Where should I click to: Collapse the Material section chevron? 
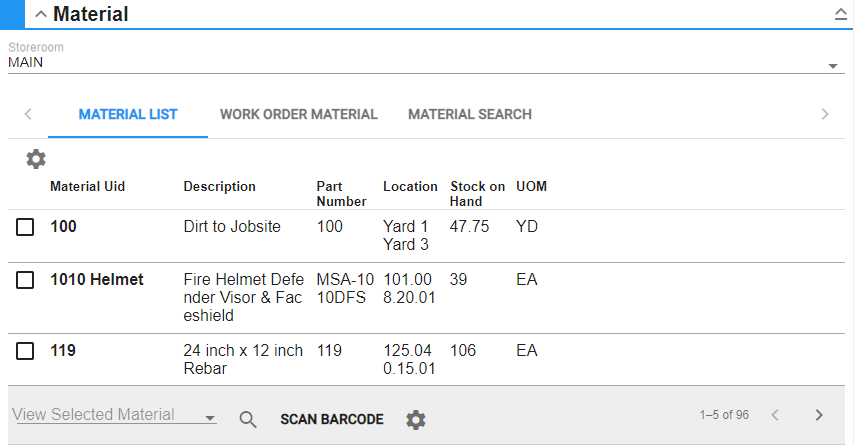pos(40,14)
